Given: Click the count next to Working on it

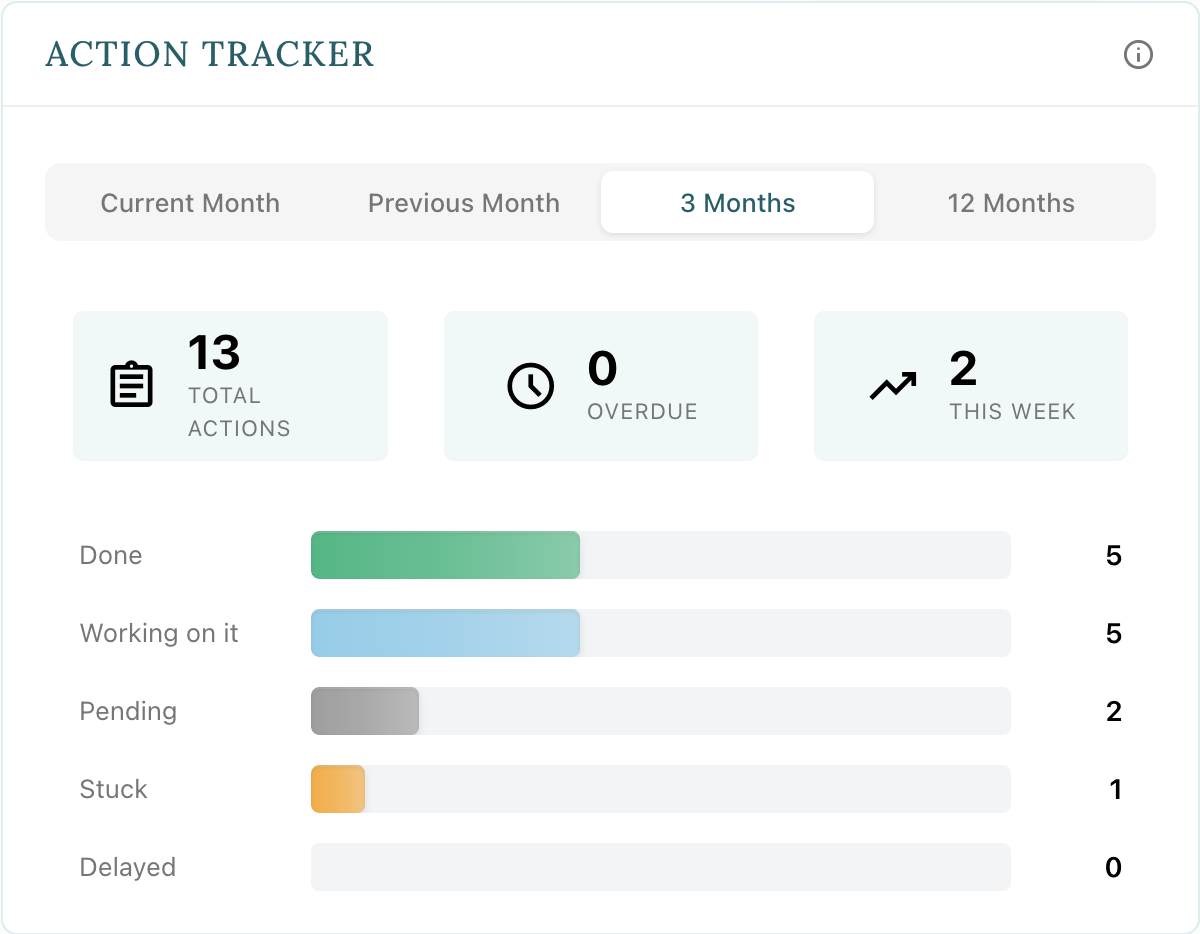Looking at the screenshot, I should pos(1114,633).
